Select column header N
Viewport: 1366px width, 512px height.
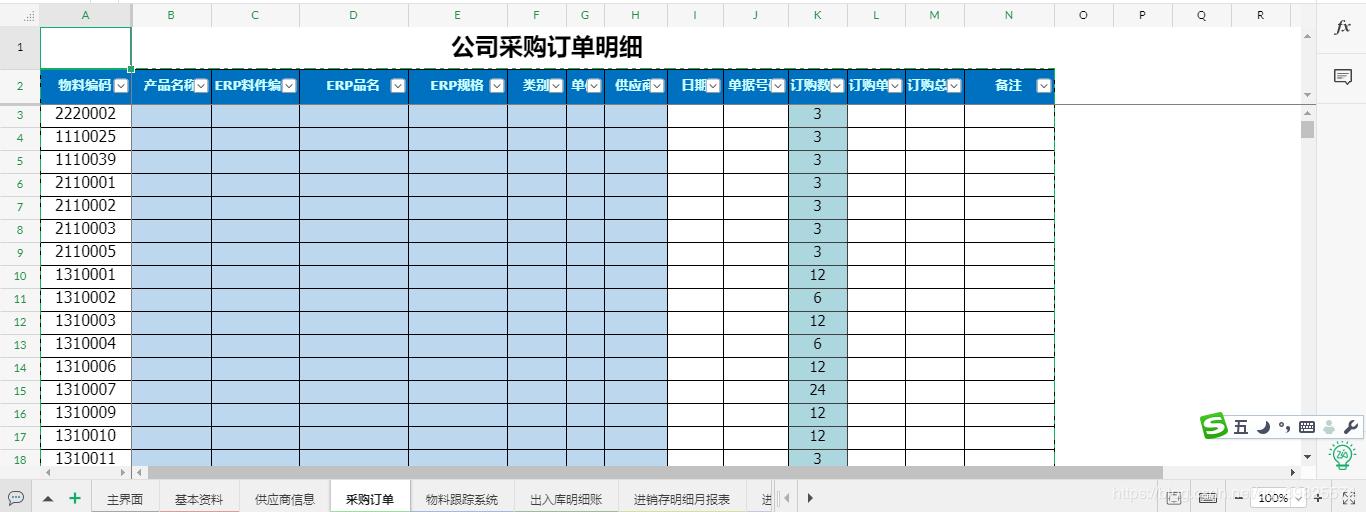(1009, 15)
